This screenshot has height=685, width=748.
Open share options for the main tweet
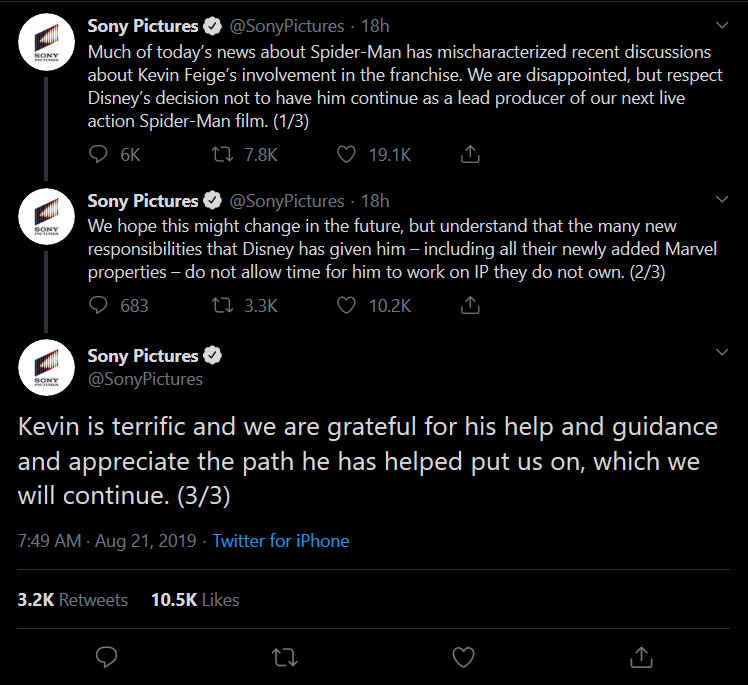641,657
